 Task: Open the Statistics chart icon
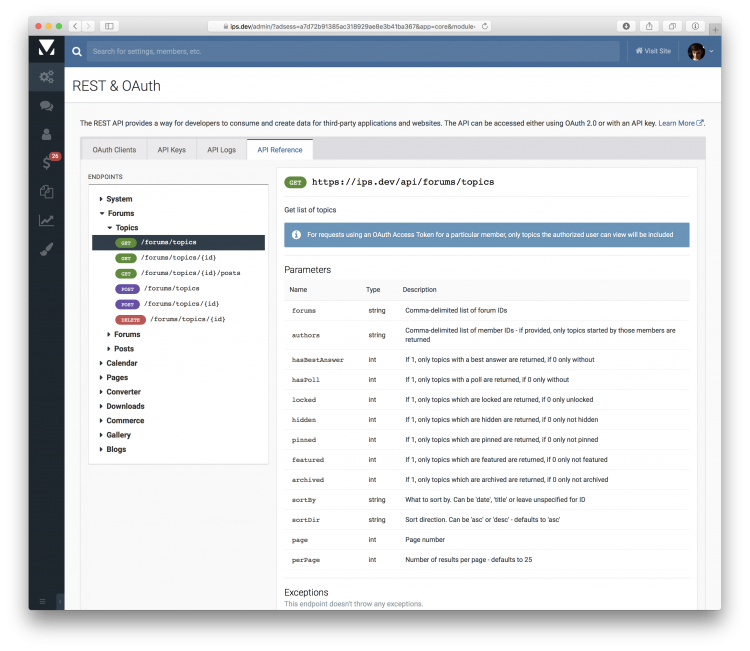pyautogui.click(x=46, y=220)
